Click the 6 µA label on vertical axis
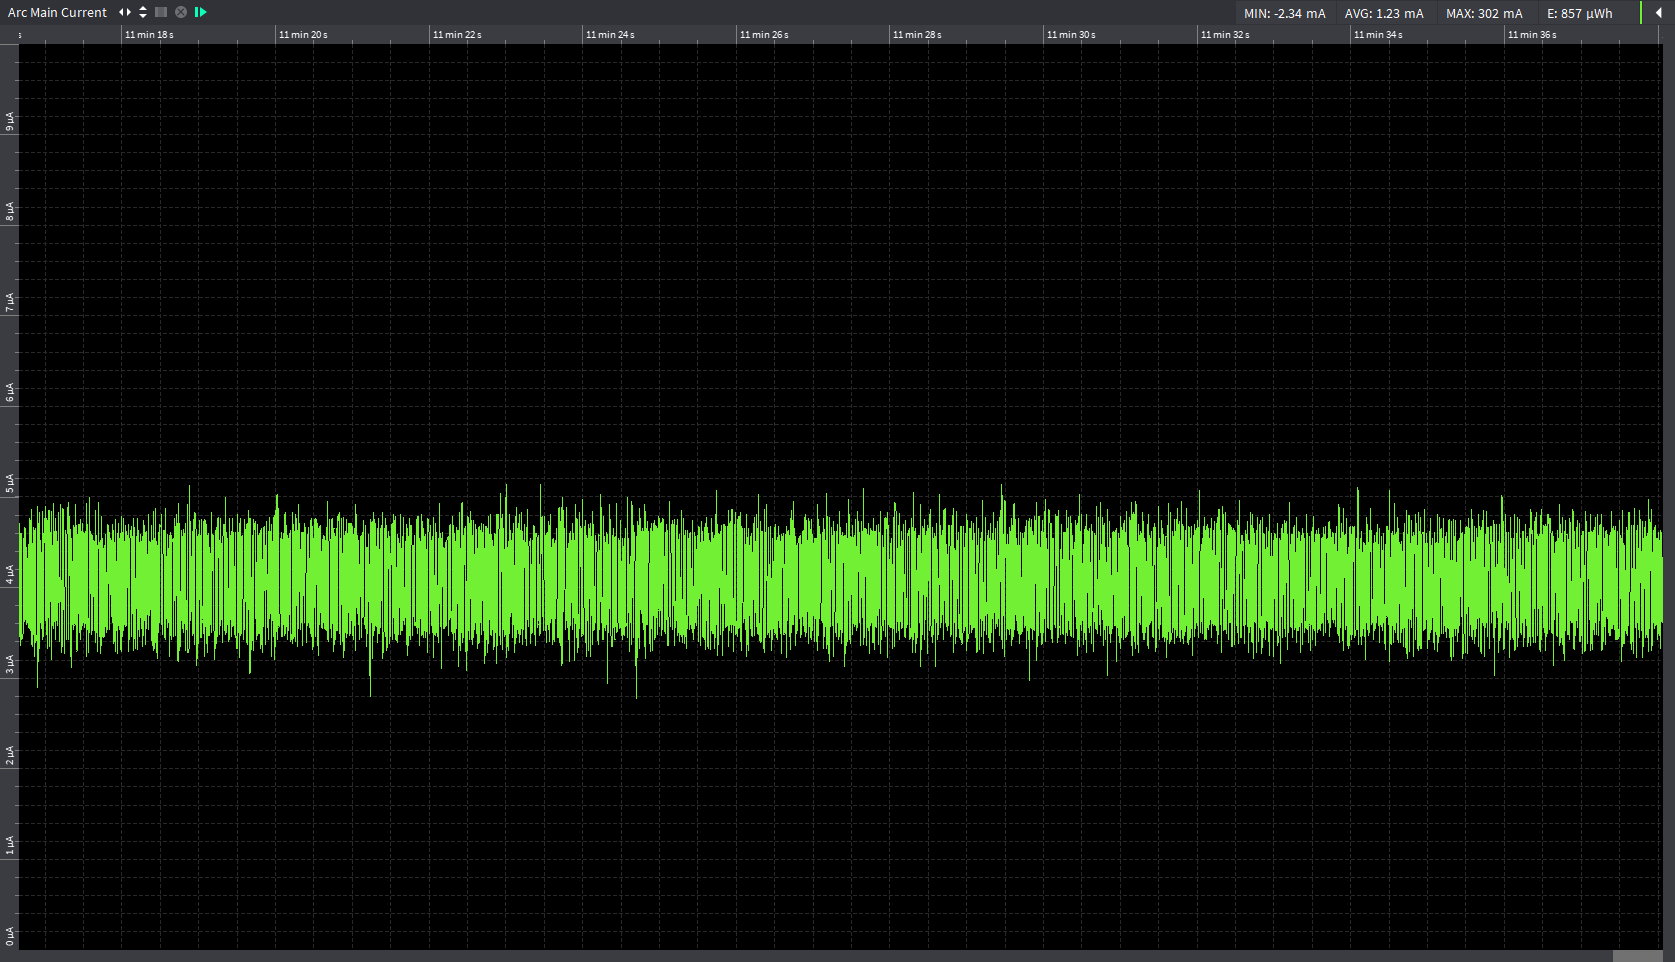Viewport: 1675px width, 962px height. pyautogui.click(x=10, y=393)
